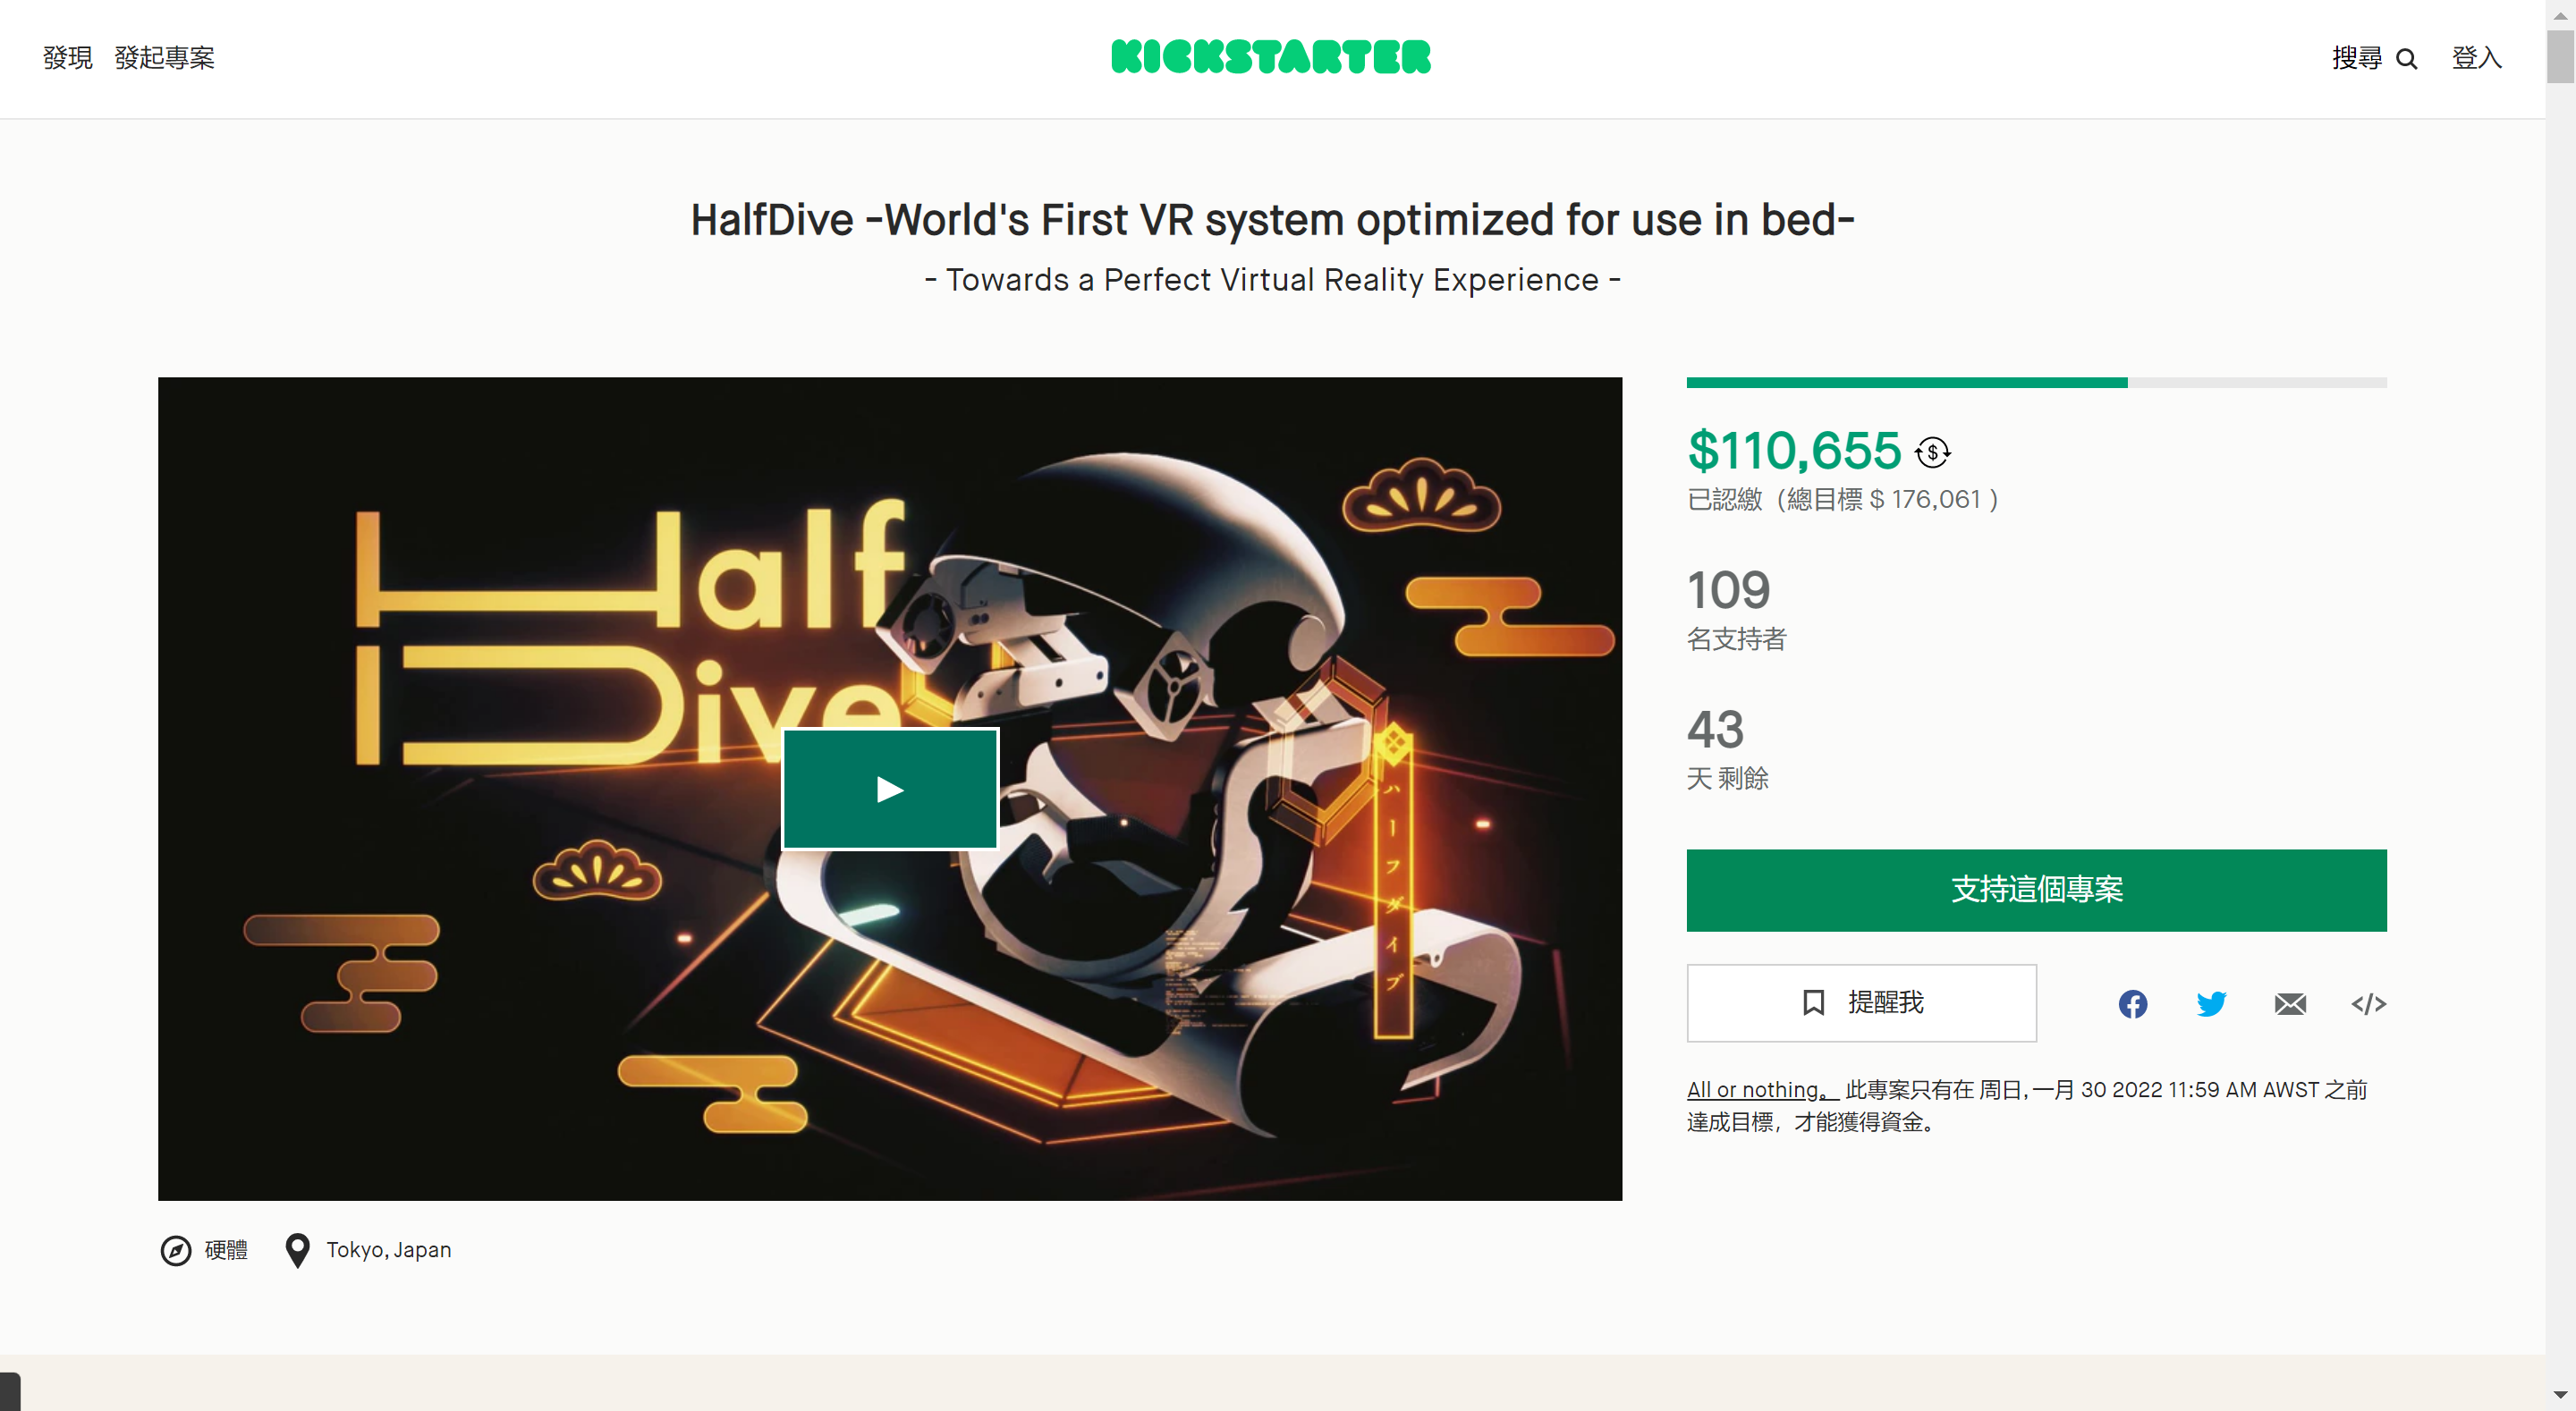Click the page scrollbar down arrow
Viewport: 2576px width, 1411px height.
[2560, 1394]
